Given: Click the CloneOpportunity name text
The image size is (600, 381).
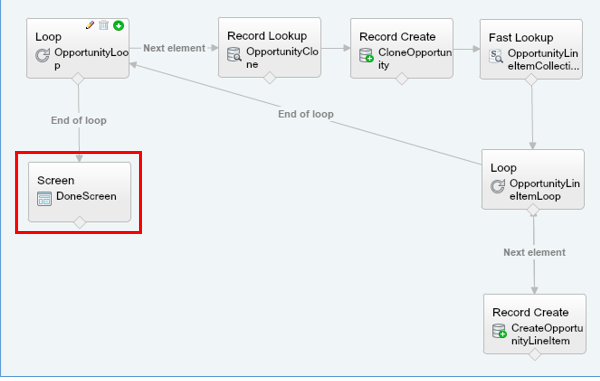Looking at the screenshot, I should [x=415, y=59].
